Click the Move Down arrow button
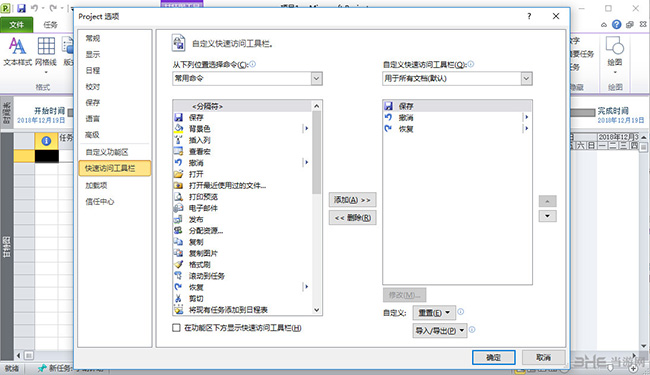The height and width of the screenshot is (375, 650). click(547, 216)
